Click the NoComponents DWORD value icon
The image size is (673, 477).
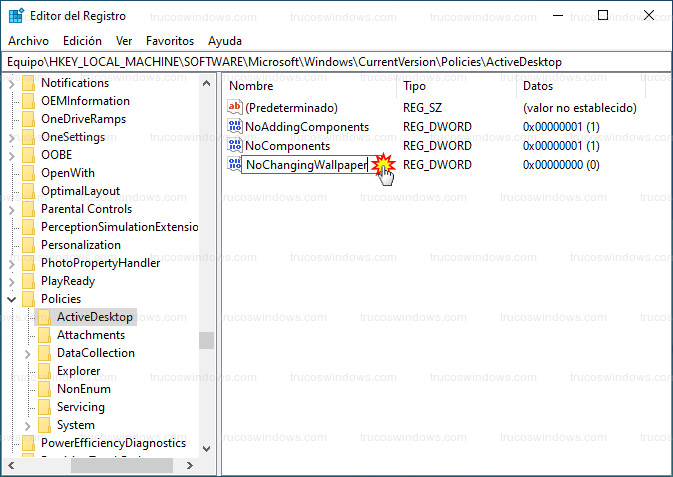coord(235,146)
